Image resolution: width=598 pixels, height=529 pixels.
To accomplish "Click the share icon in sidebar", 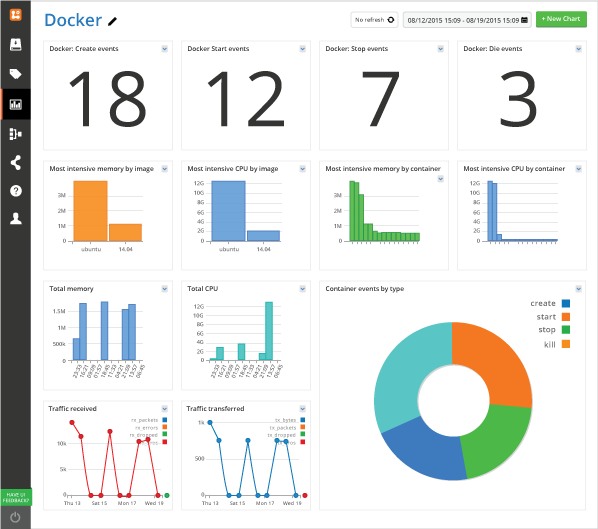I will pyautogui.click(x=16, y=163).
